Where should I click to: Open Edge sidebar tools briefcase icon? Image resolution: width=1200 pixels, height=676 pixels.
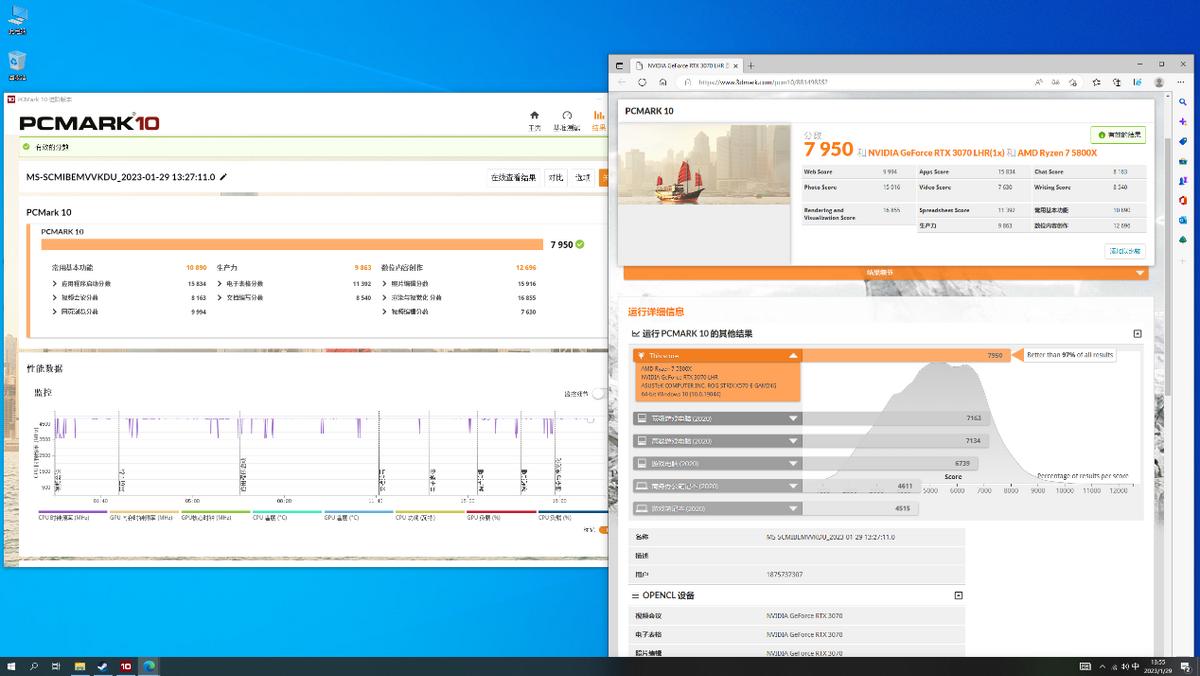click(x=1183, y=160)
